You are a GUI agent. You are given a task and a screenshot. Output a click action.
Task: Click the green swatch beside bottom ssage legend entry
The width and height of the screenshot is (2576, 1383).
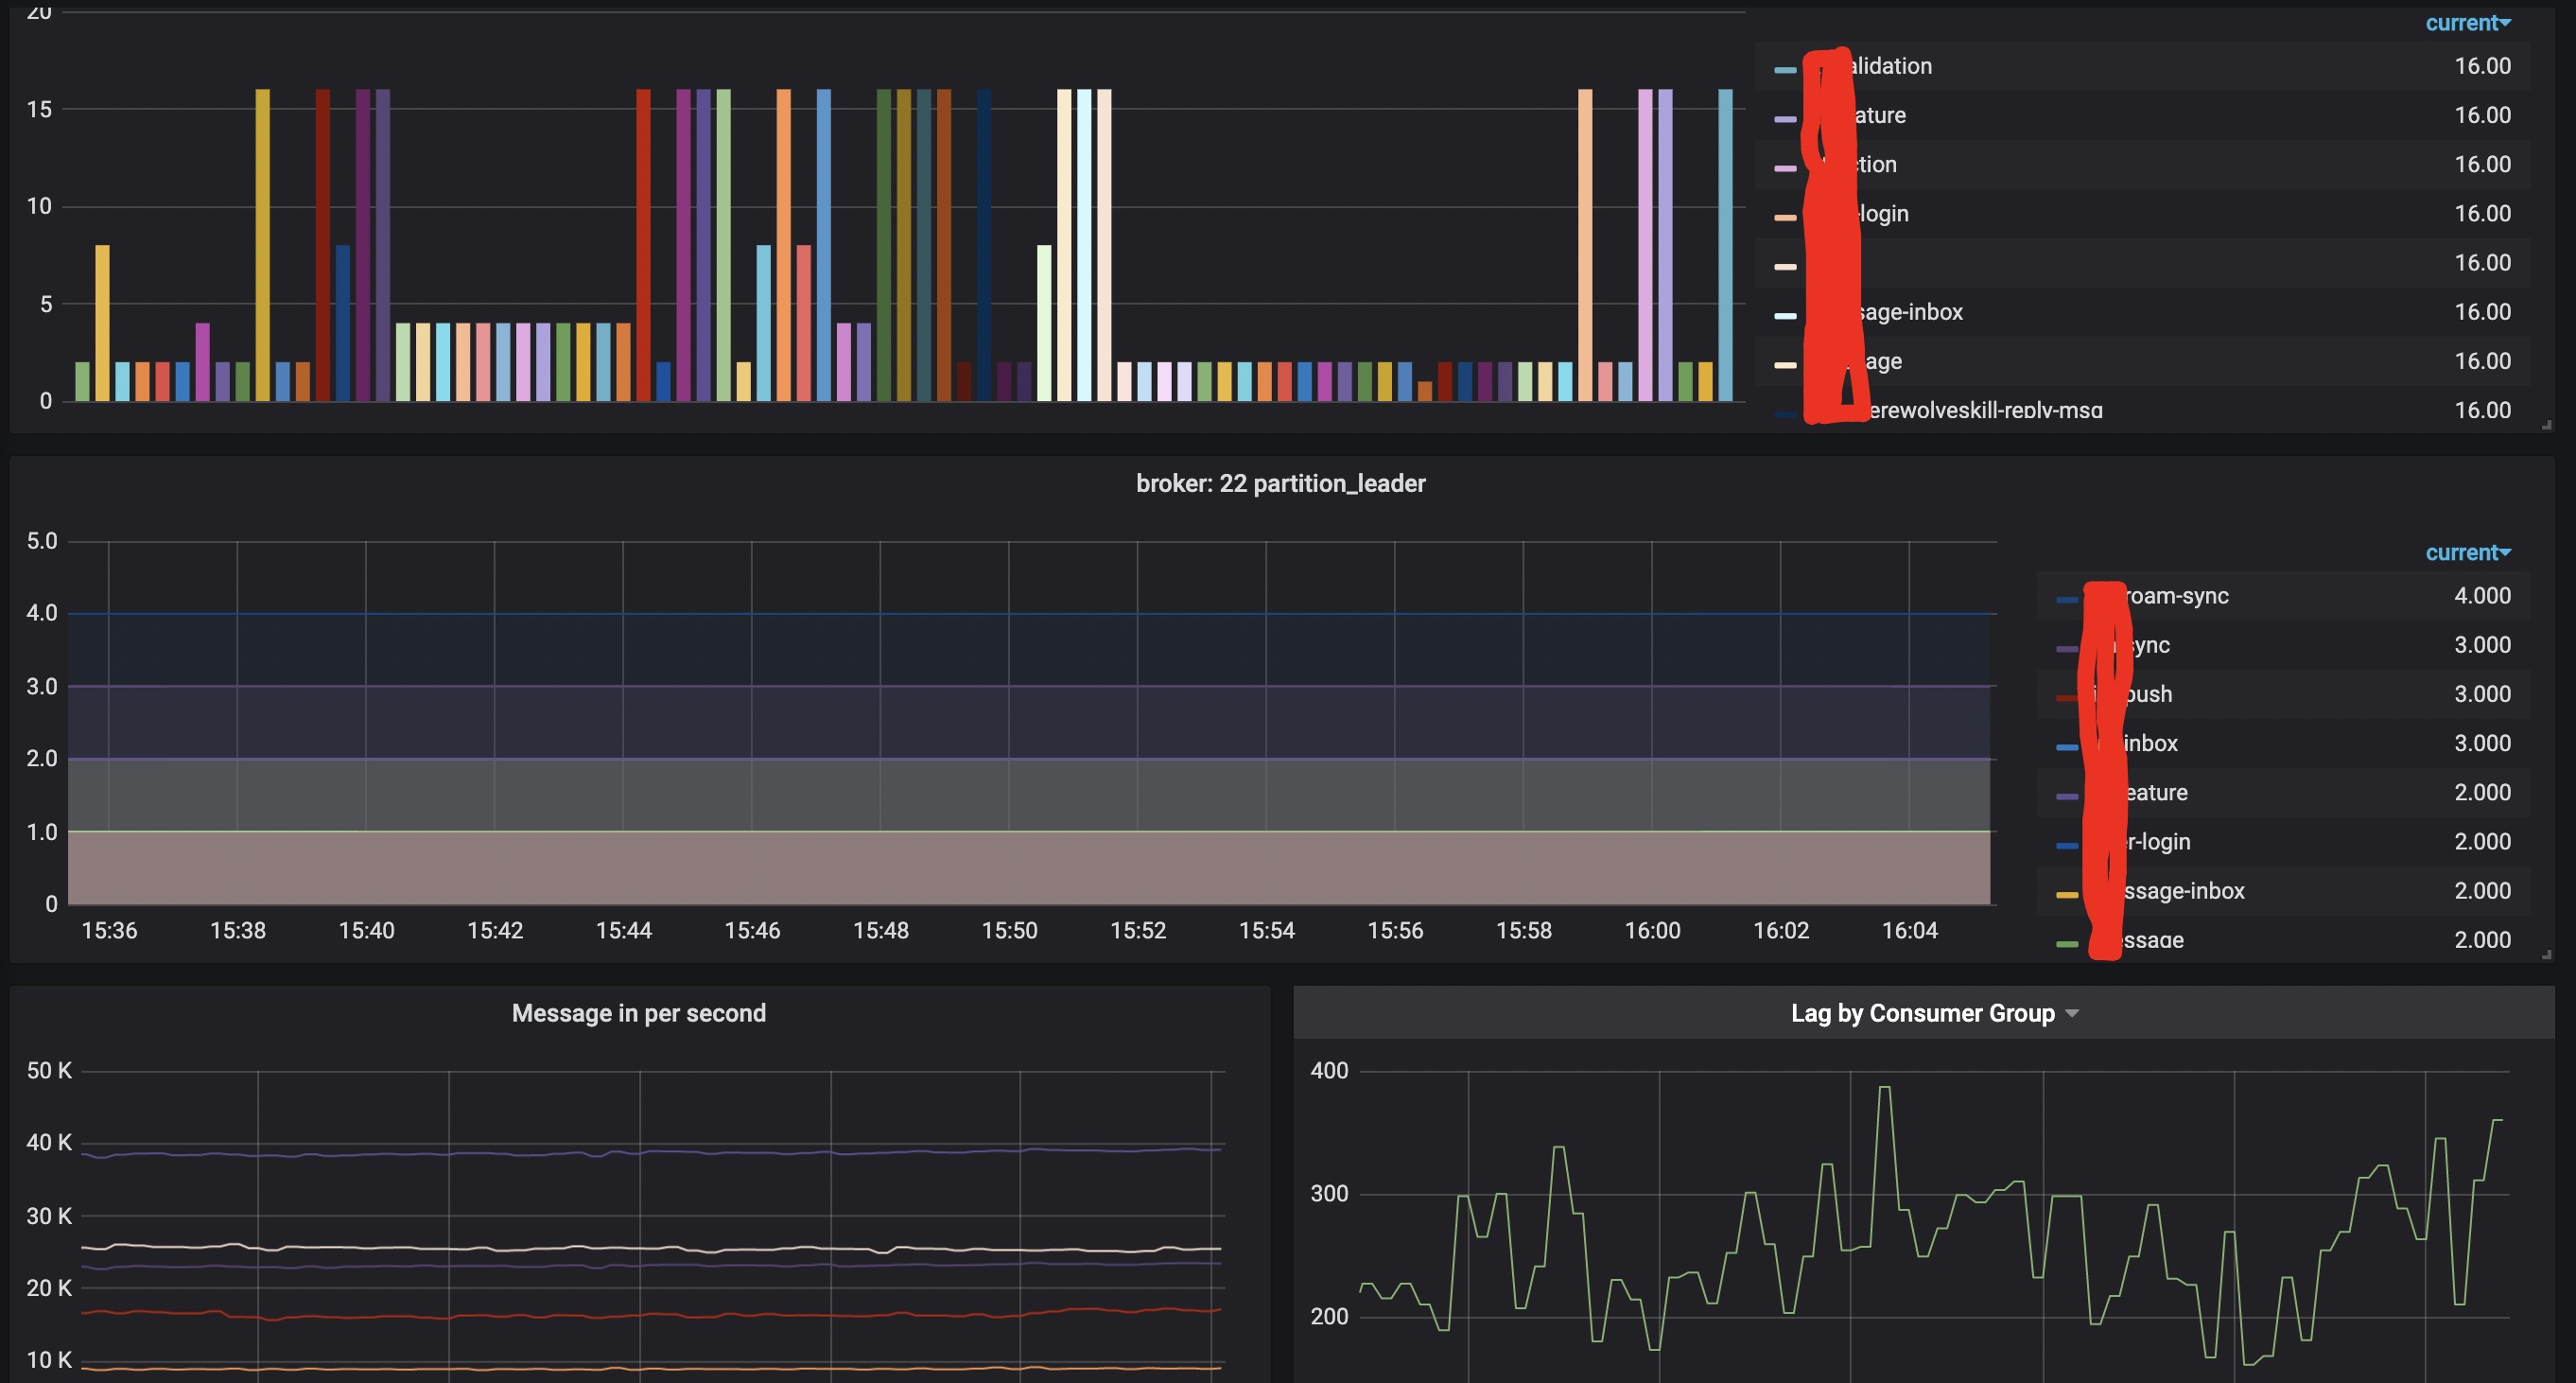click(x=2067, y=944)
